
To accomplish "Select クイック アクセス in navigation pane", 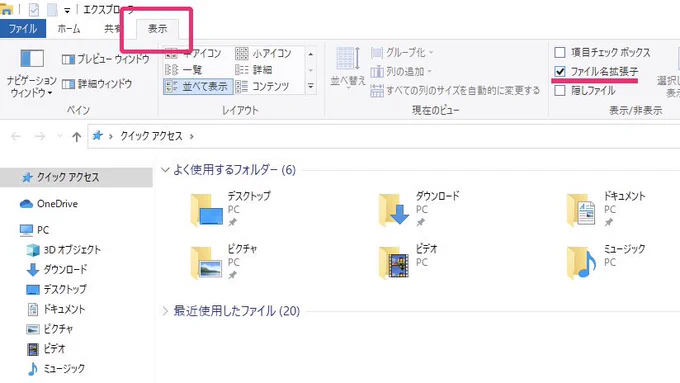I will coord(76,177).
